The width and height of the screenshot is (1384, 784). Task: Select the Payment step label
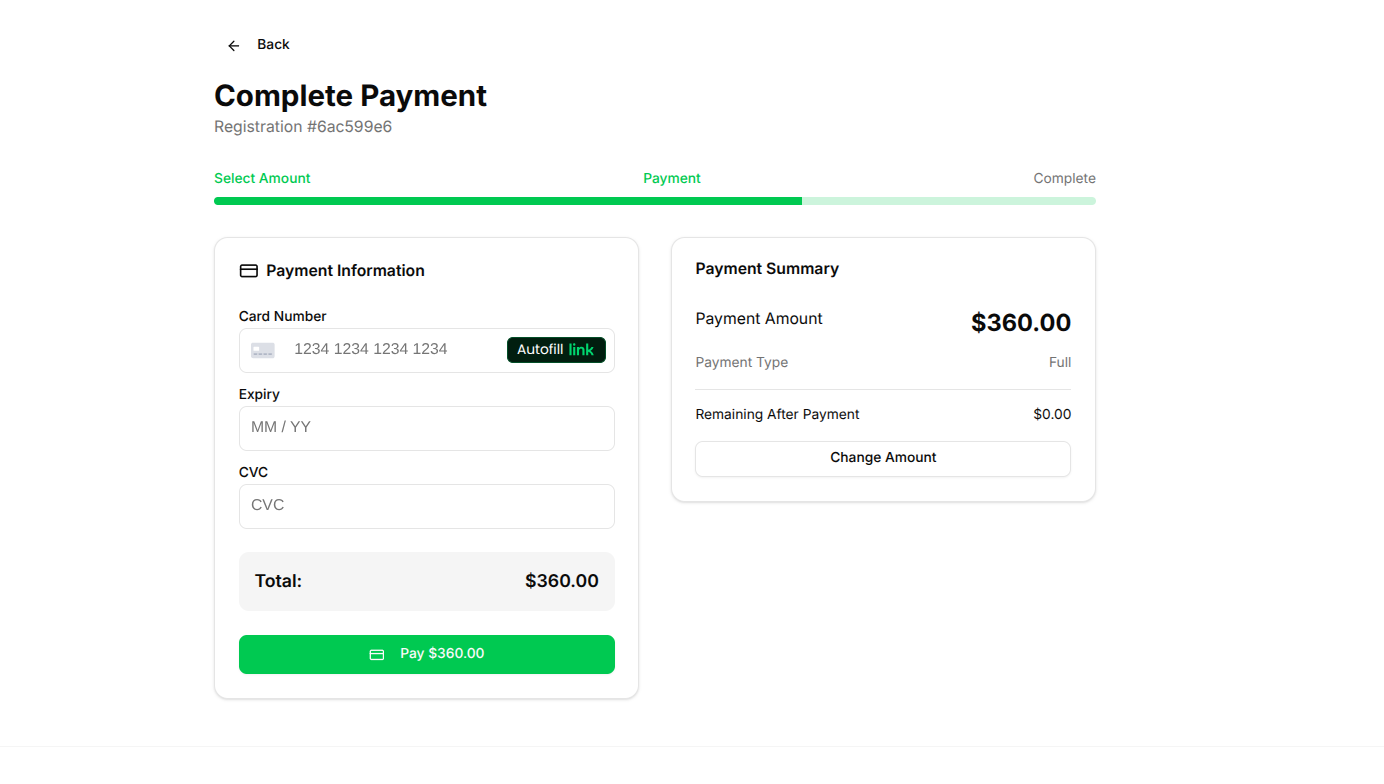(671, 178)
